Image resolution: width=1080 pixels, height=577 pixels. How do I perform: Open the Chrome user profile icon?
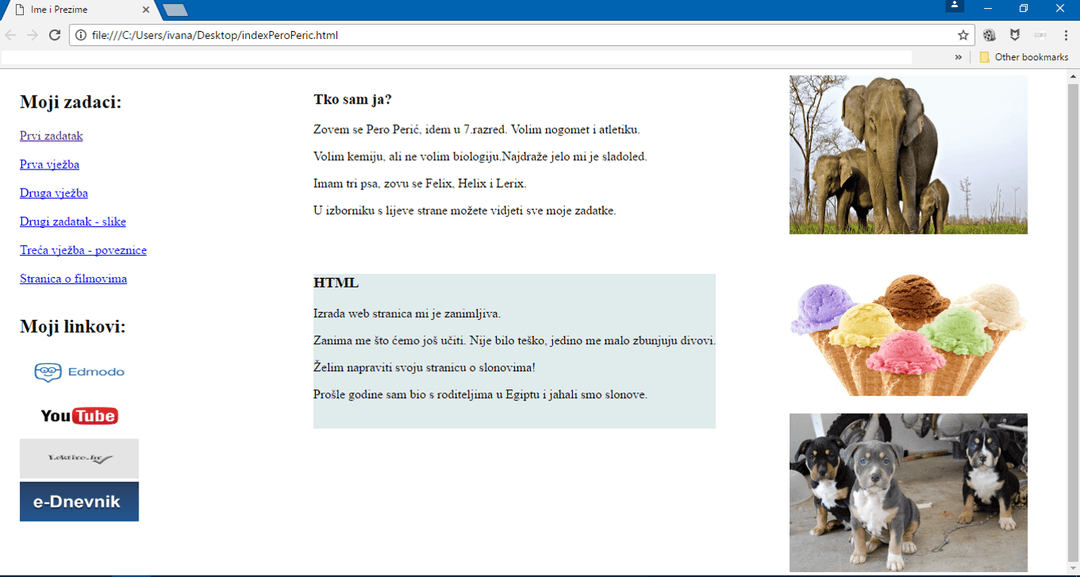tap(955, 6)
